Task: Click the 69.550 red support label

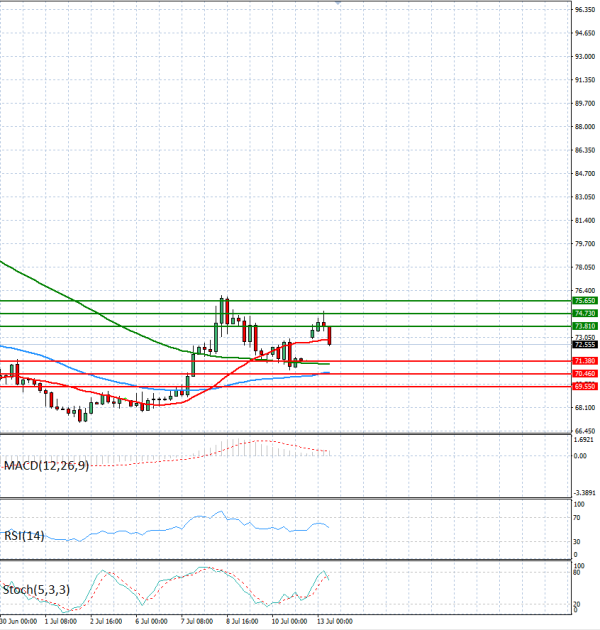Action: coord(585,386)
